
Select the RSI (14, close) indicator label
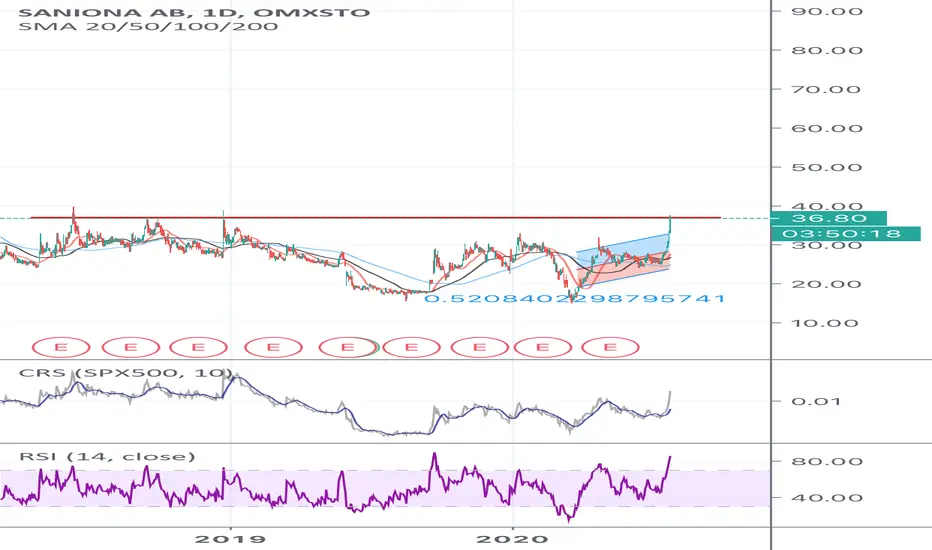pos(107,457)
